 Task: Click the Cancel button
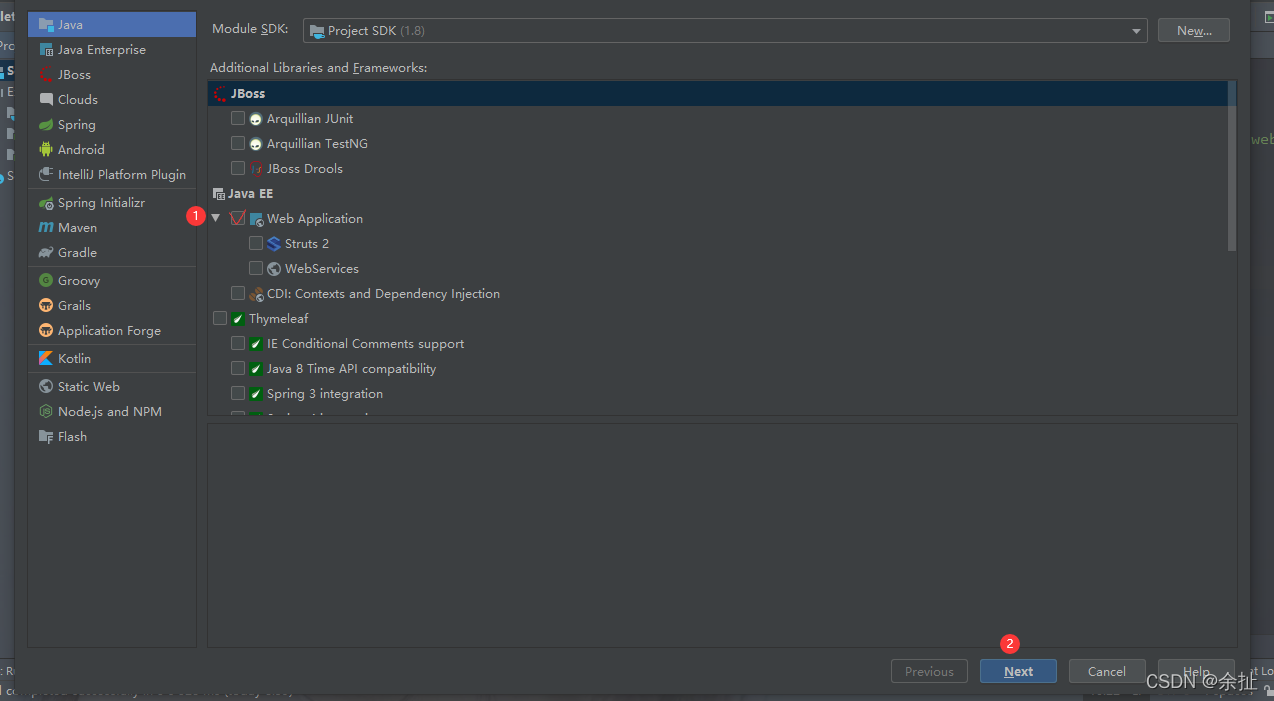click(x=1107, y=671)
